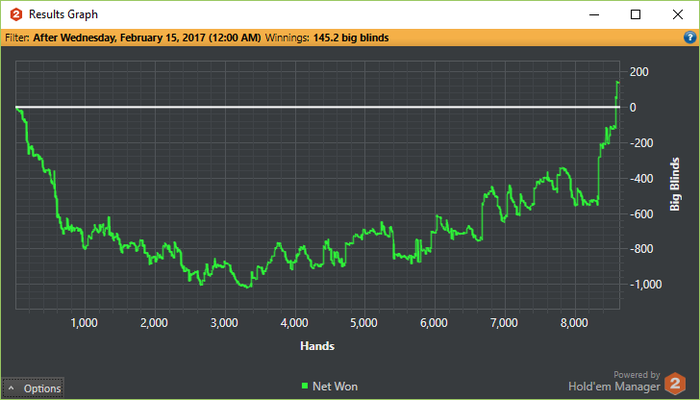The image size is (700, 400).
Task: Click the 200 big blinds axis label
Action: click(639, 72)
